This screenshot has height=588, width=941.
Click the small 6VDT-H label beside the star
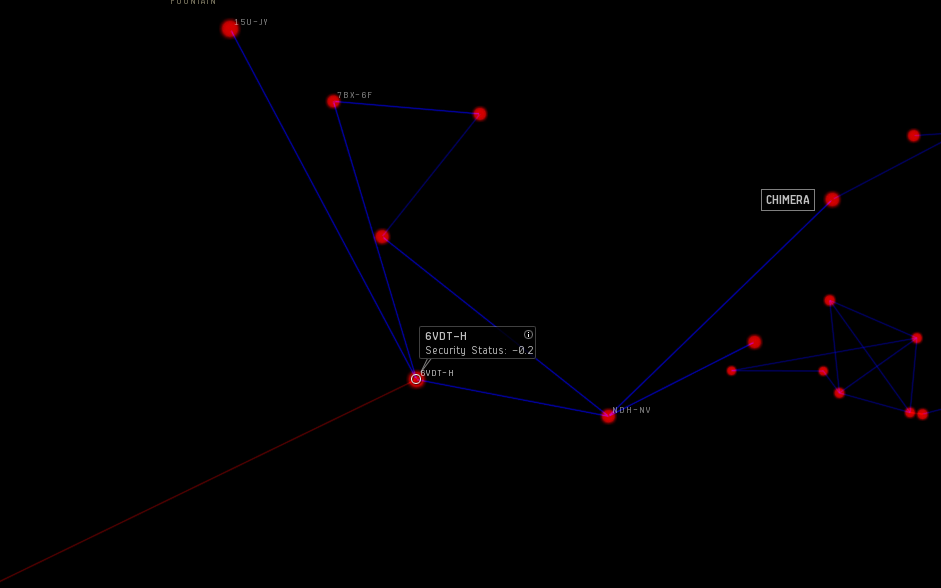coord(437,373)
